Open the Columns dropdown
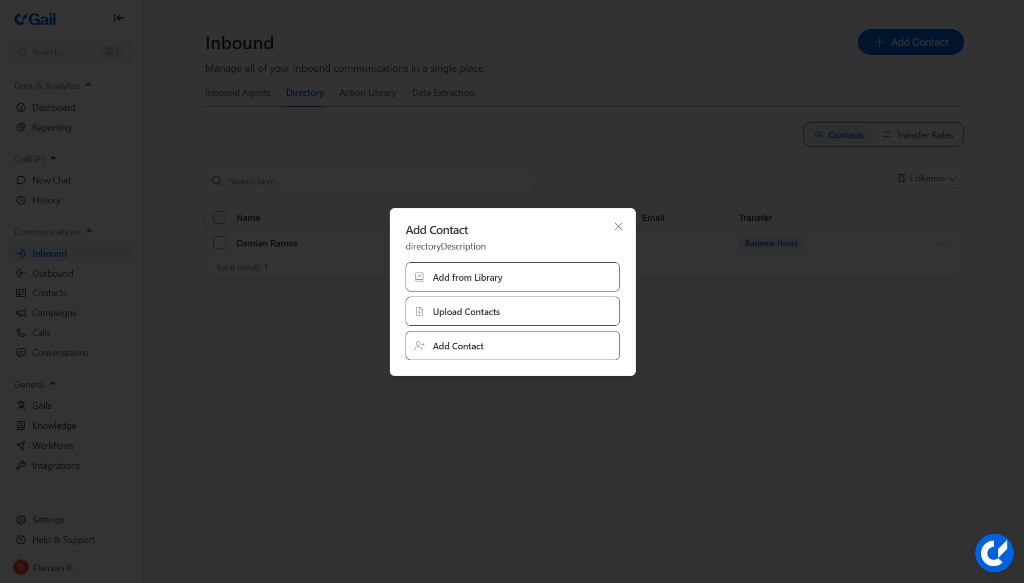Image resolution: width=1024 pixels, height=583 pixels. click(925, 178)
